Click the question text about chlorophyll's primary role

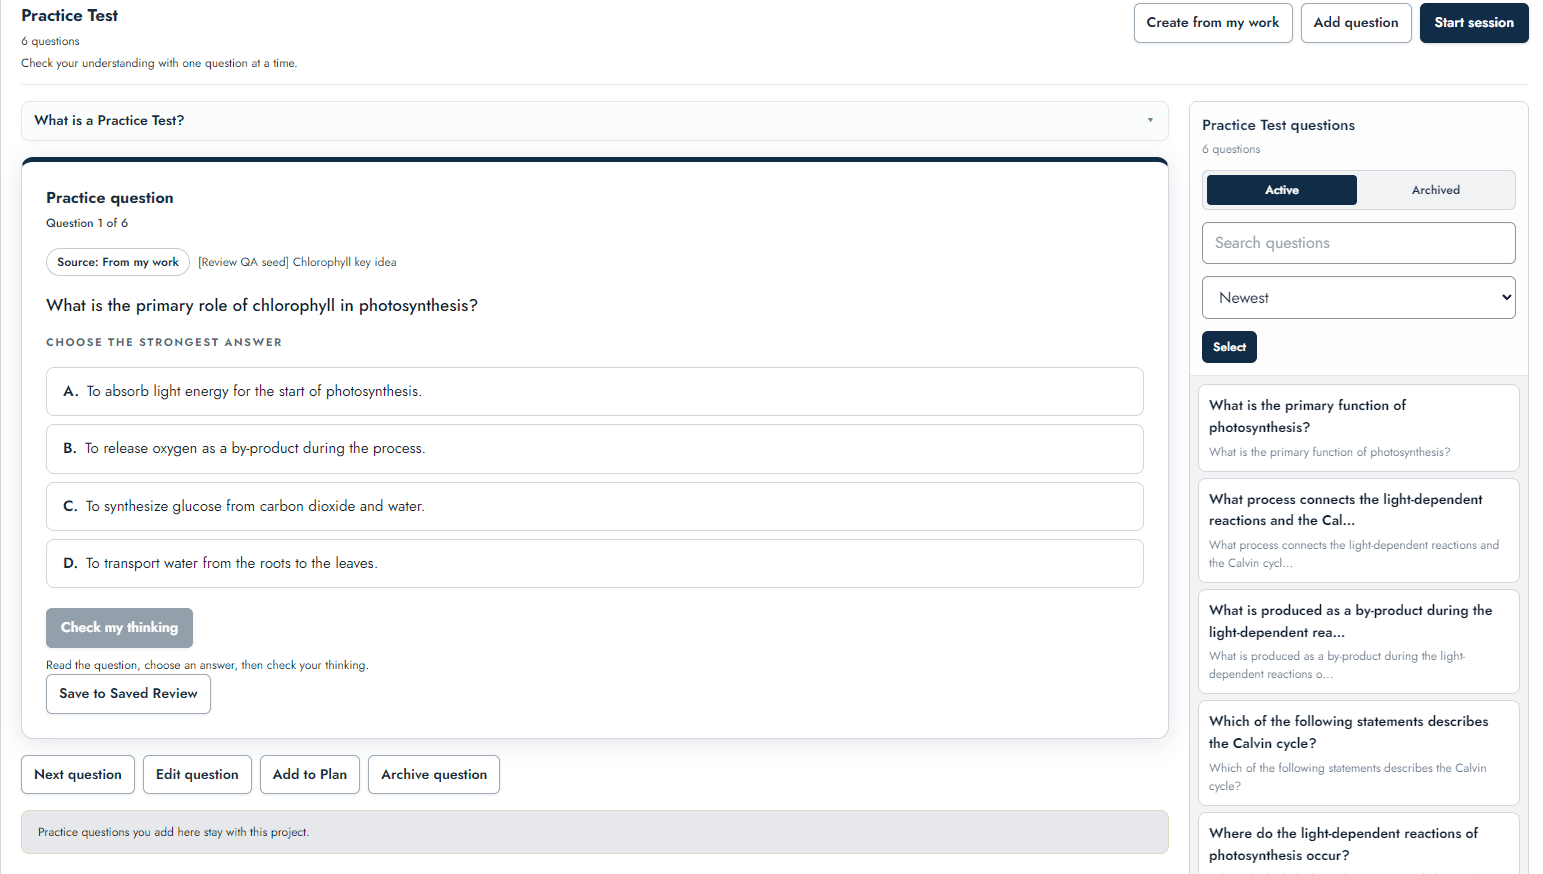point(262,306)
